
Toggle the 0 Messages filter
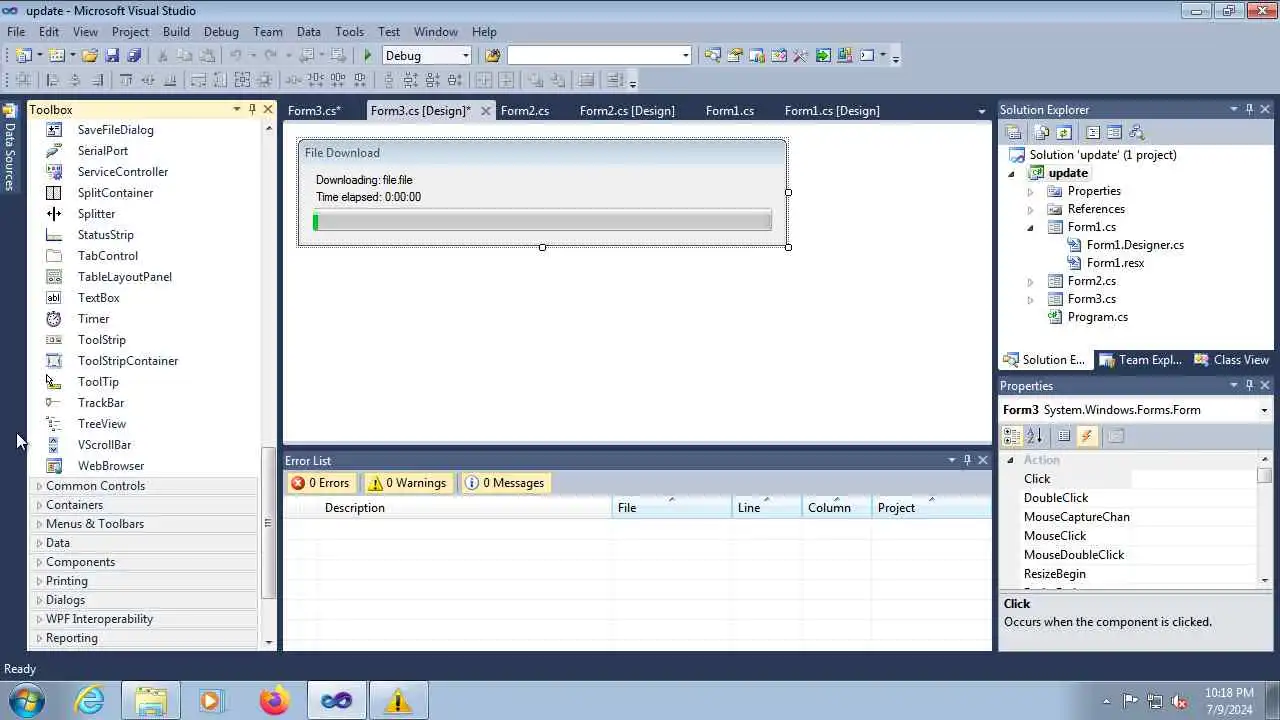tap(505, 483)
